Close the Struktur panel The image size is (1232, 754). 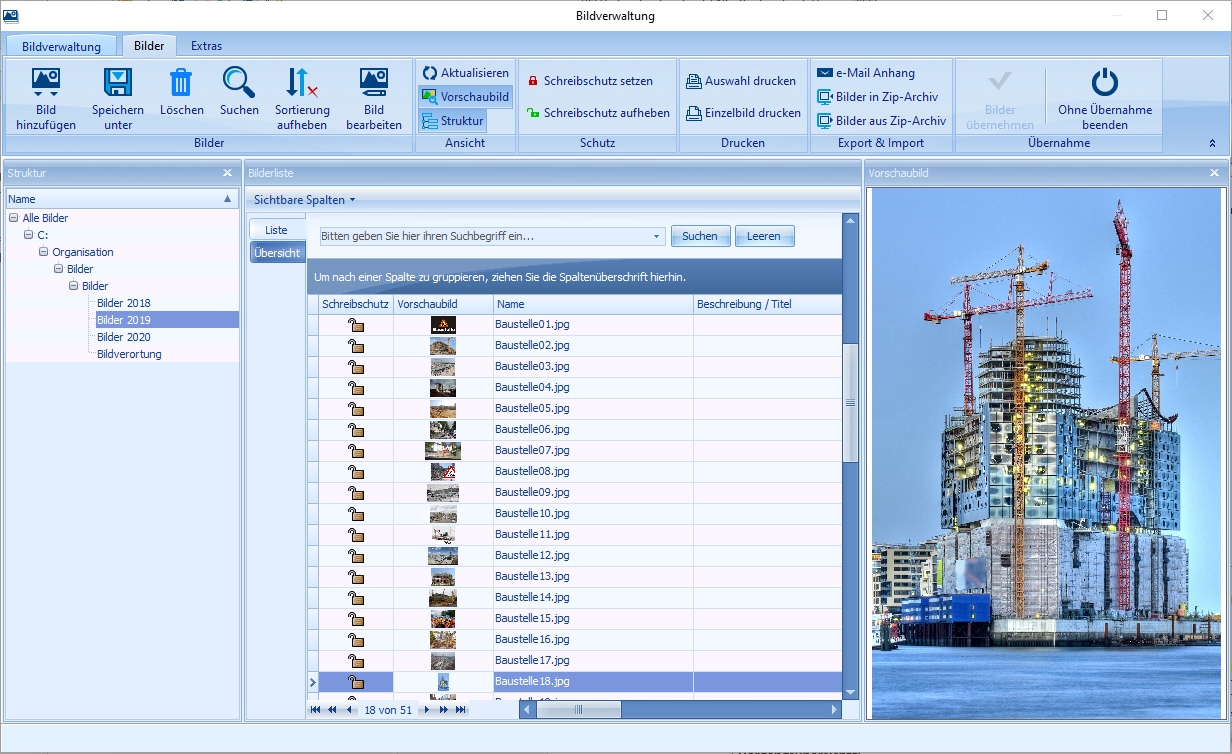click(x=227, y=173)
